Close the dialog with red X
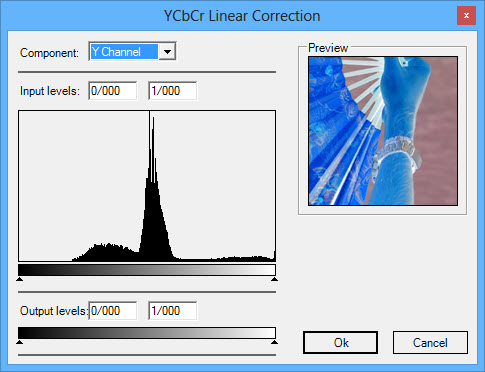This screenshot has height=372, width=485. pos(466,15)
